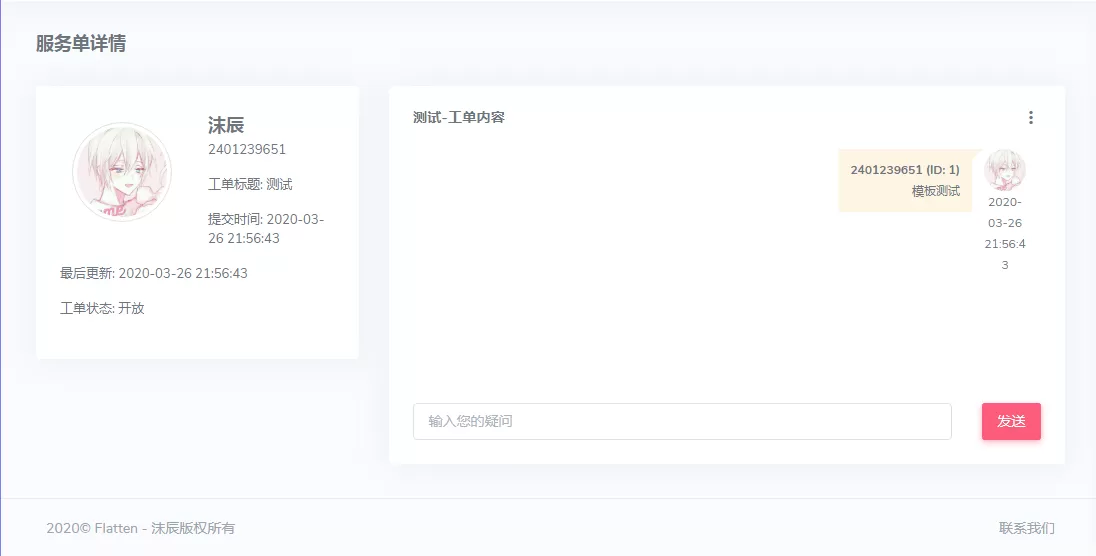Click the 最后更新 timestamp line

pyautogui.click(x=154, y=273)
